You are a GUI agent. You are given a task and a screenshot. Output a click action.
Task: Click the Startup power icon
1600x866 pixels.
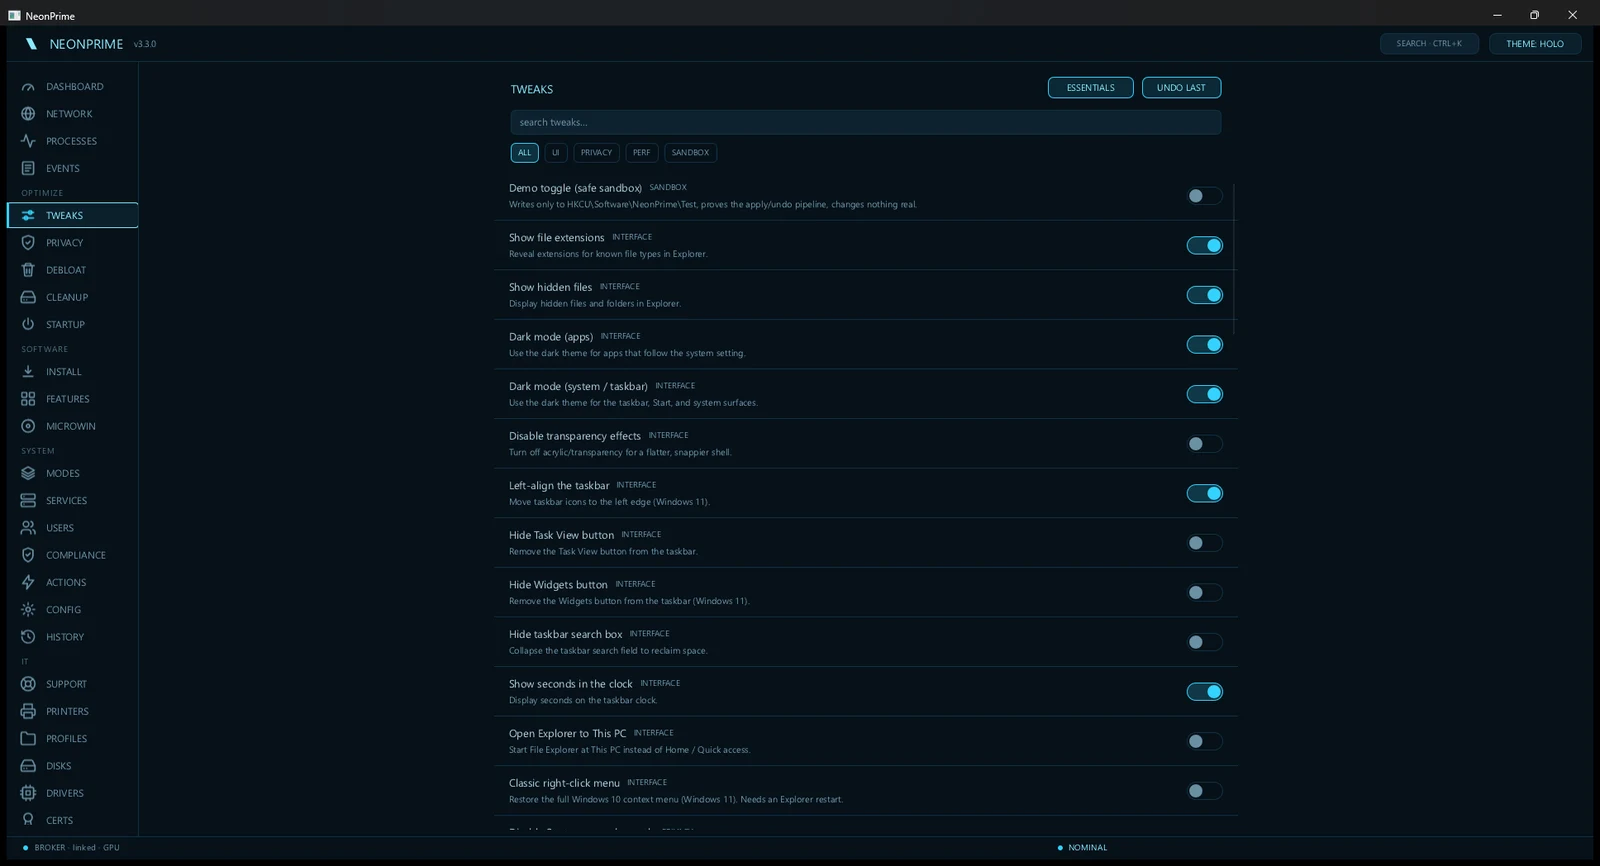point(28,324)
